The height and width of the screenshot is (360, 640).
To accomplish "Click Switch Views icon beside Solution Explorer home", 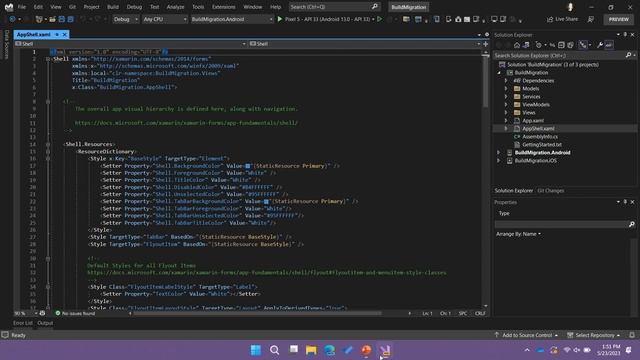I will pos(526,45).
